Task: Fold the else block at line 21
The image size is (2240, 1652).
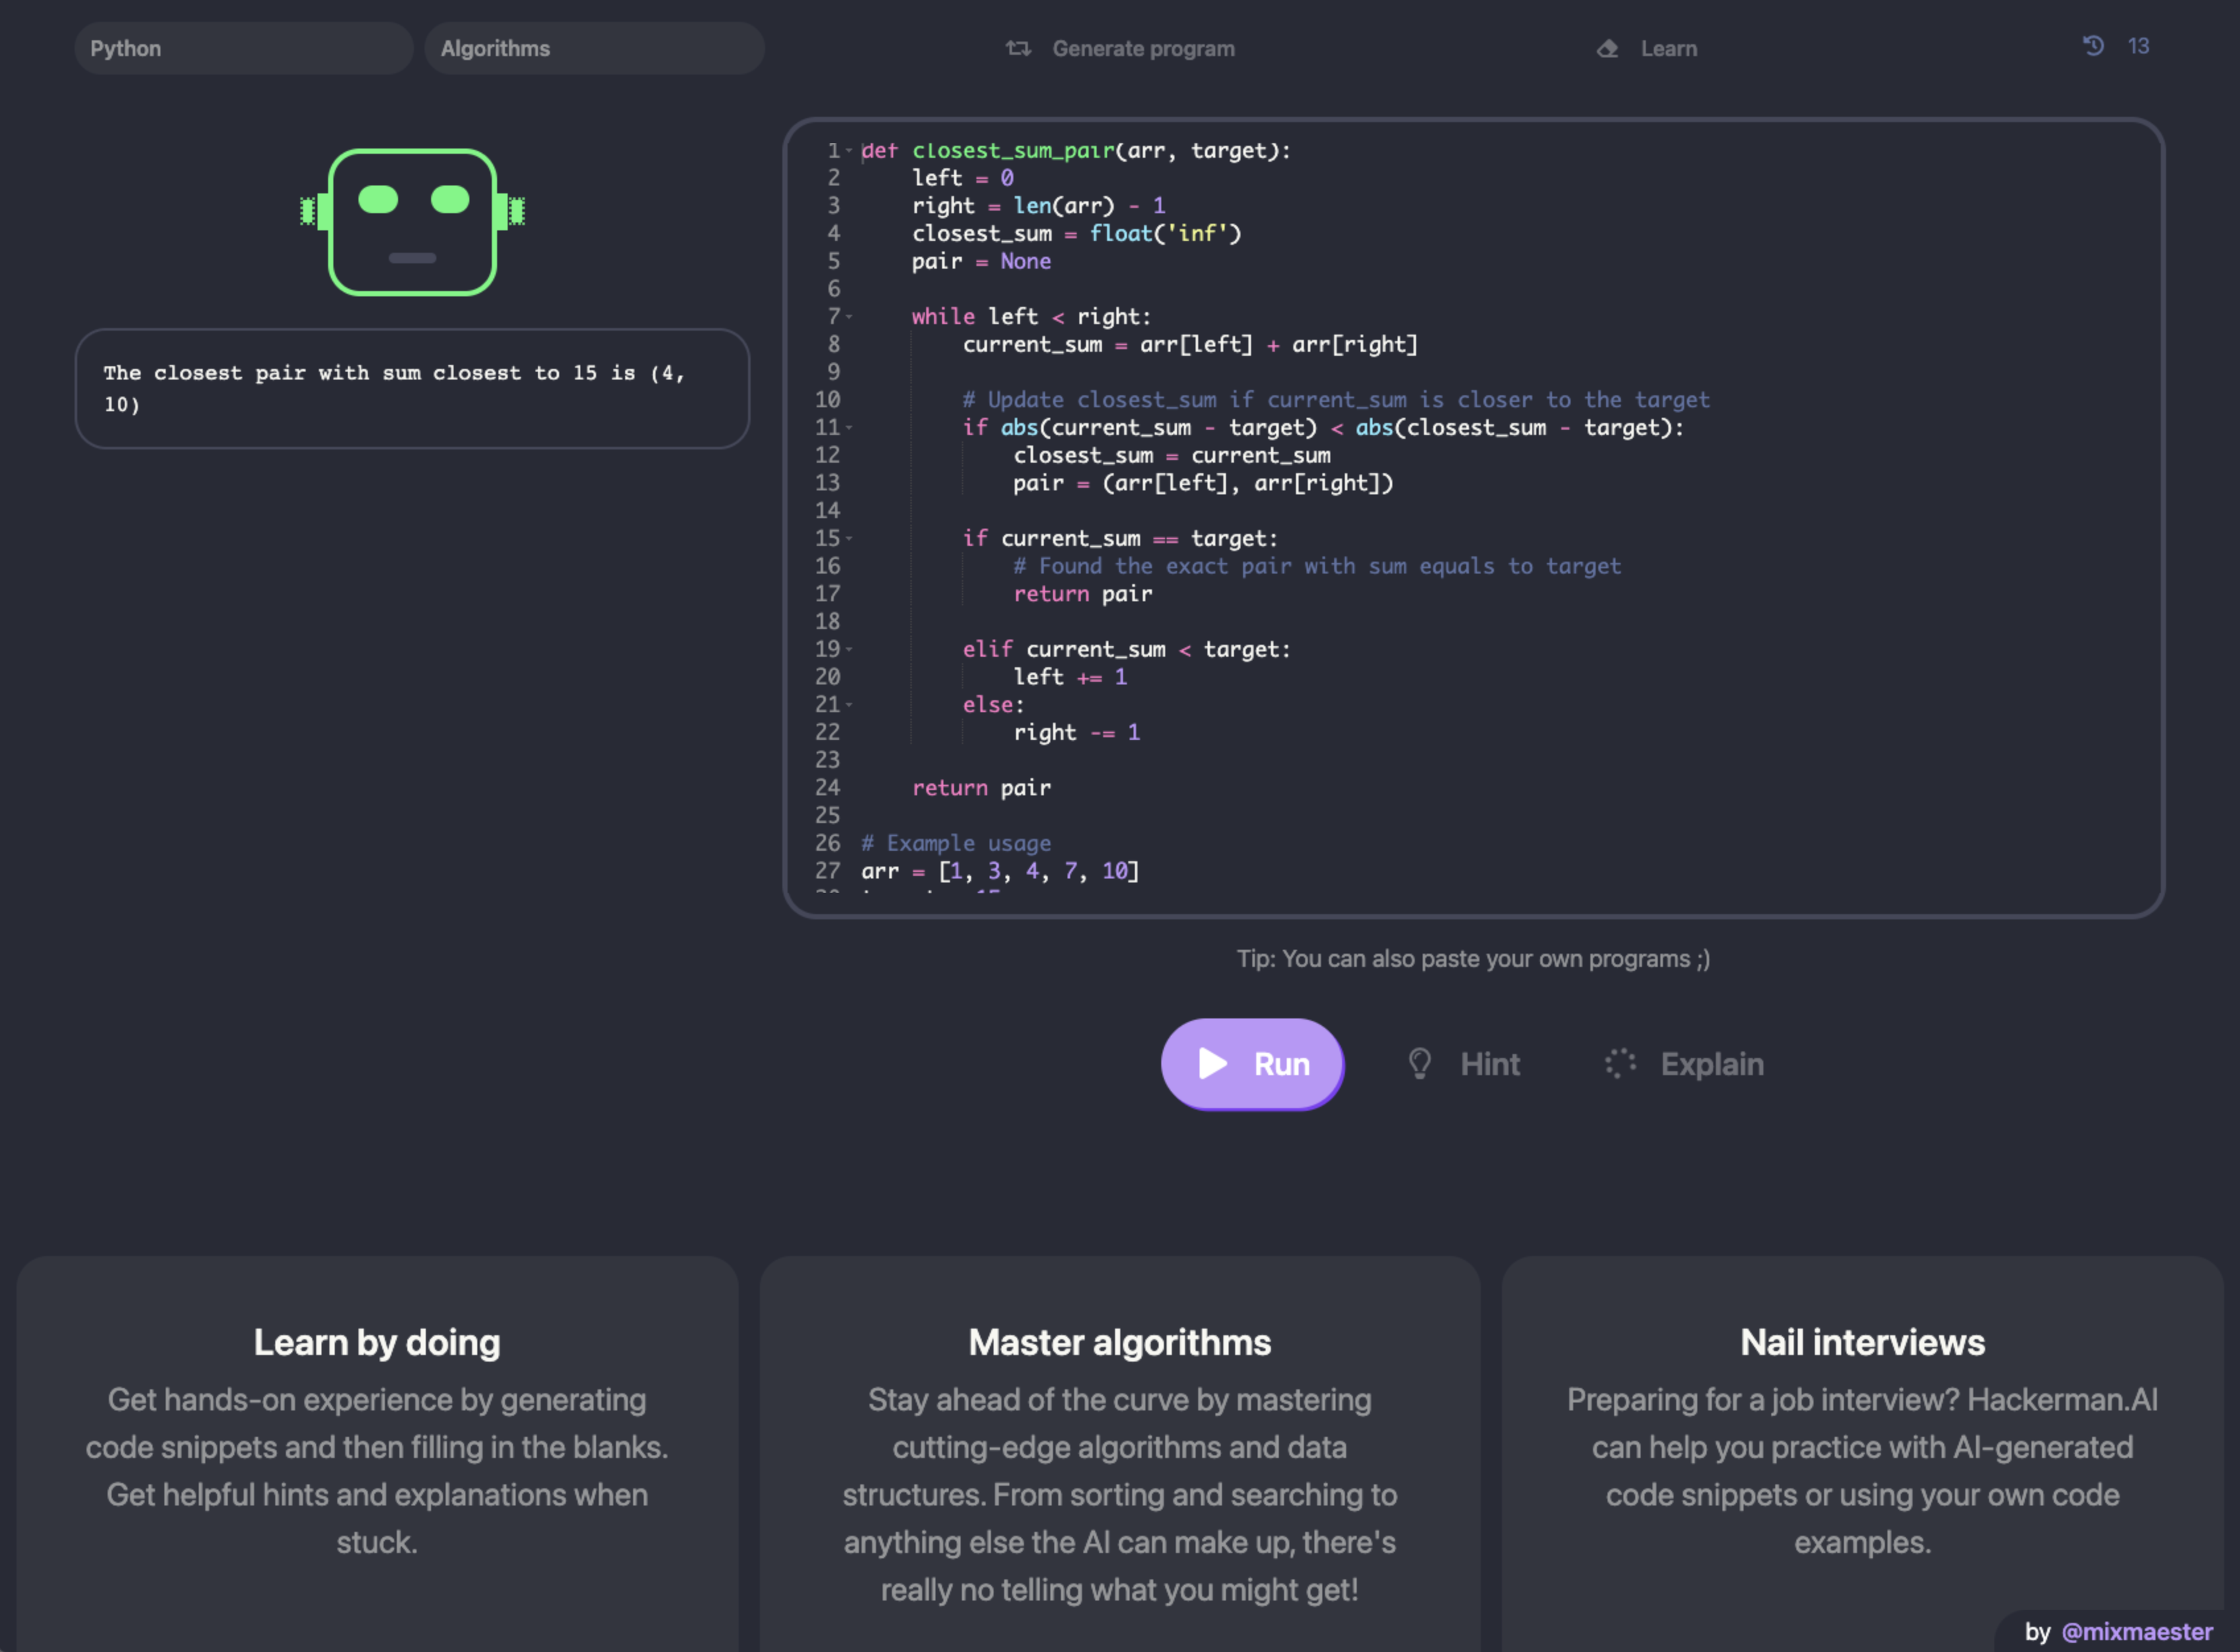Action: [849, 705]
